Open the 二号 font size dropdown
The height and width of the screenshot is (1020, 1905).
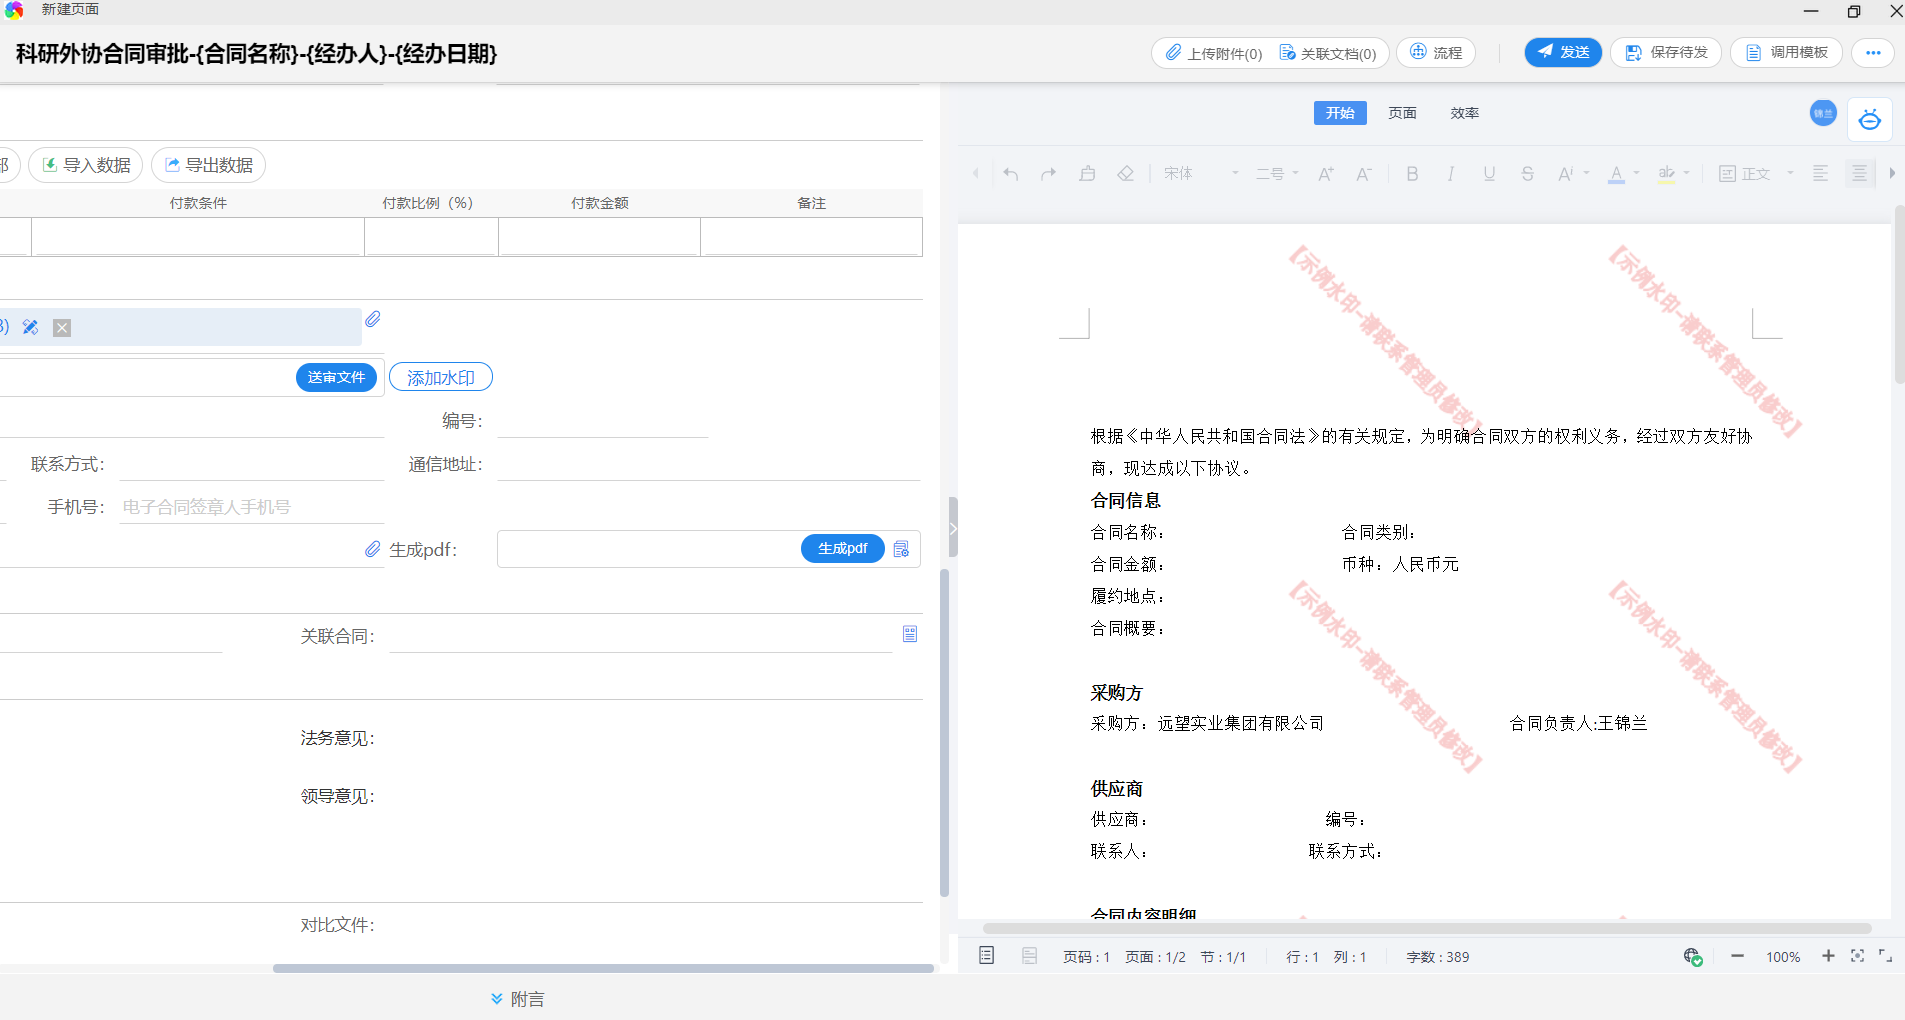click(x=1277, y=174)
